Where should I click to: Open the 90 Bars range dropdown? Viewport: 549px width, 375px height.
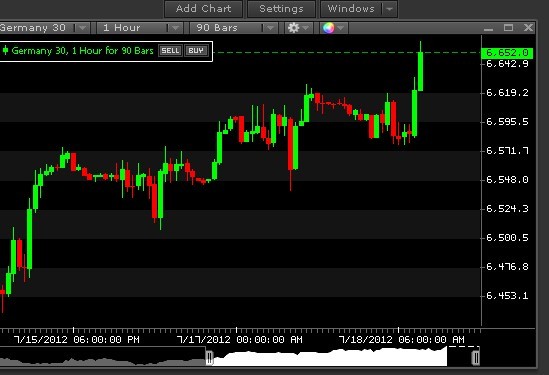tap(234, 28)
